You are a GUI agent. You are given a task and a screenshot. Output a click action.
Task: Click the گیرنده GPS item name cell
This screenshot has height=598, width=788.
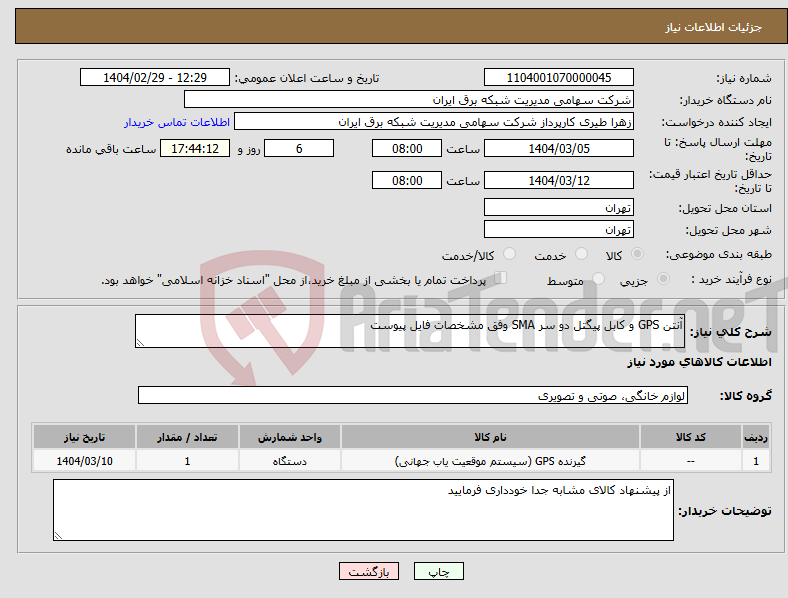490,461
